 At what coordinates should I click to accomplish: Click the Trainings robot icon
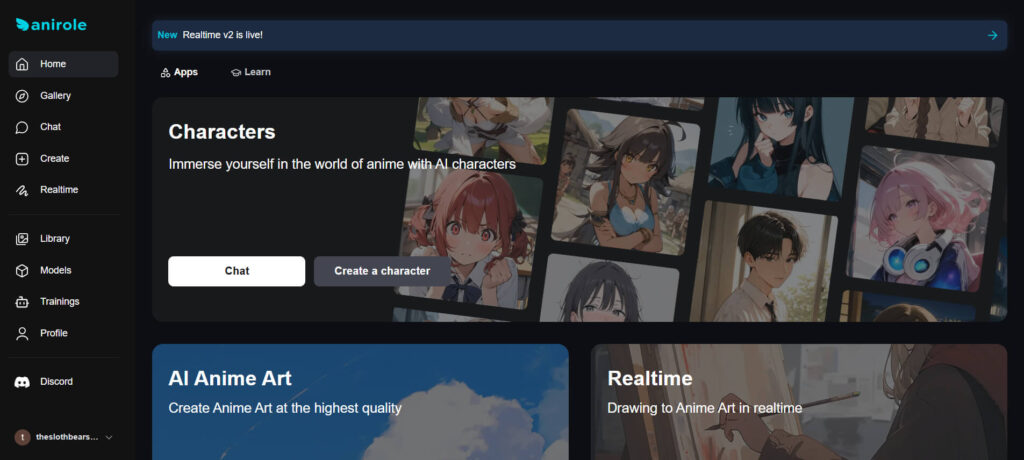coord(22,302)
